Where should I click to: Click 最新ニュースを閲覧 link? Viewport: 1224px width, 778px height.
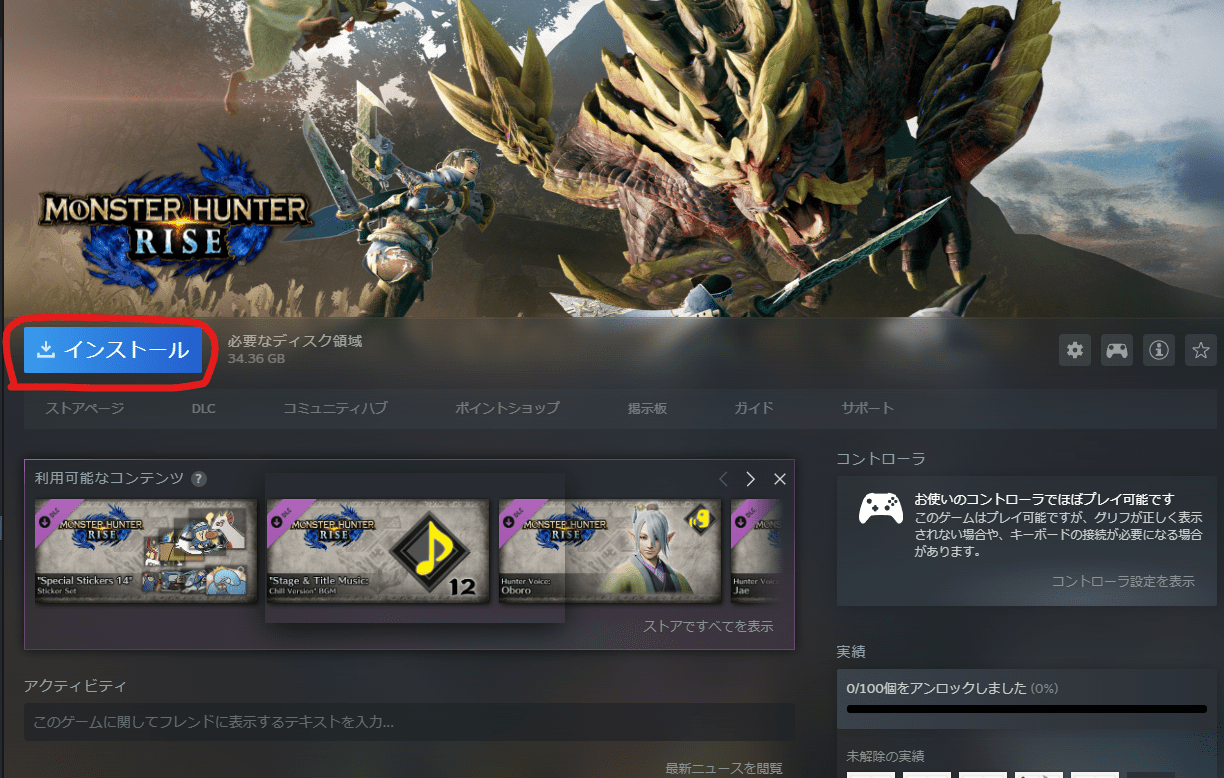[724, 768]
